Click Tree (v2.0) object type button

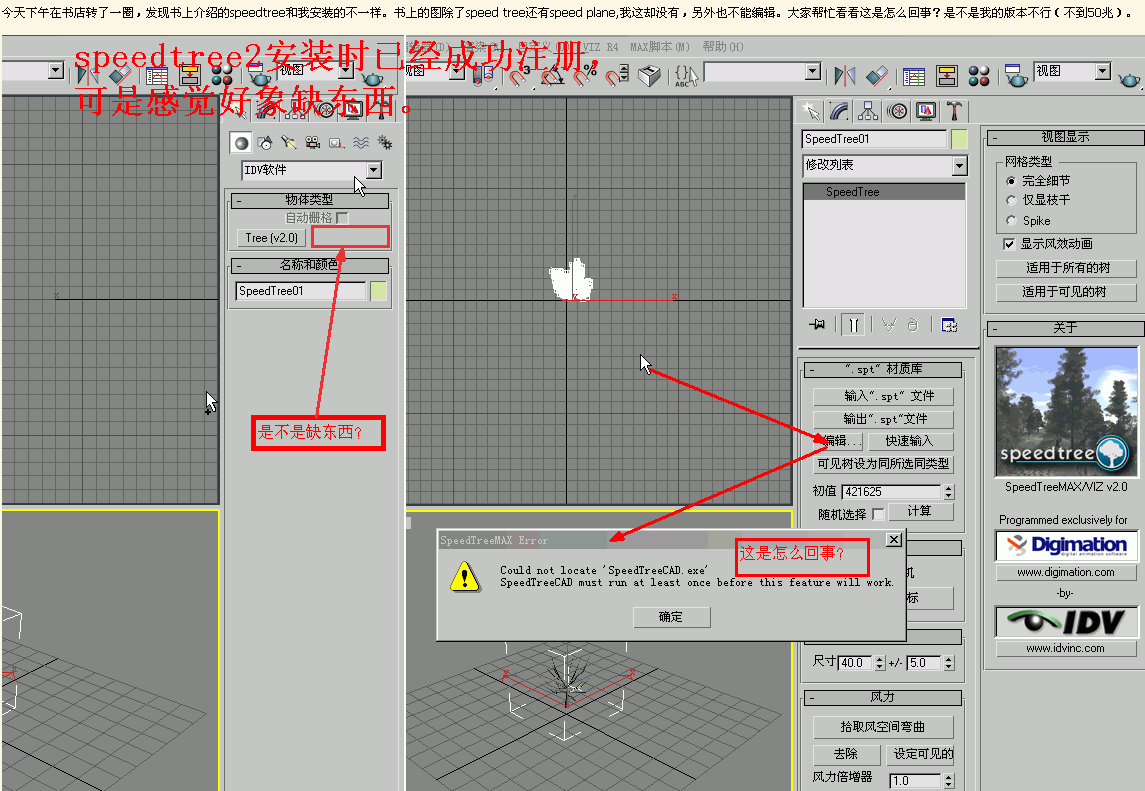(x=271, y=238)
